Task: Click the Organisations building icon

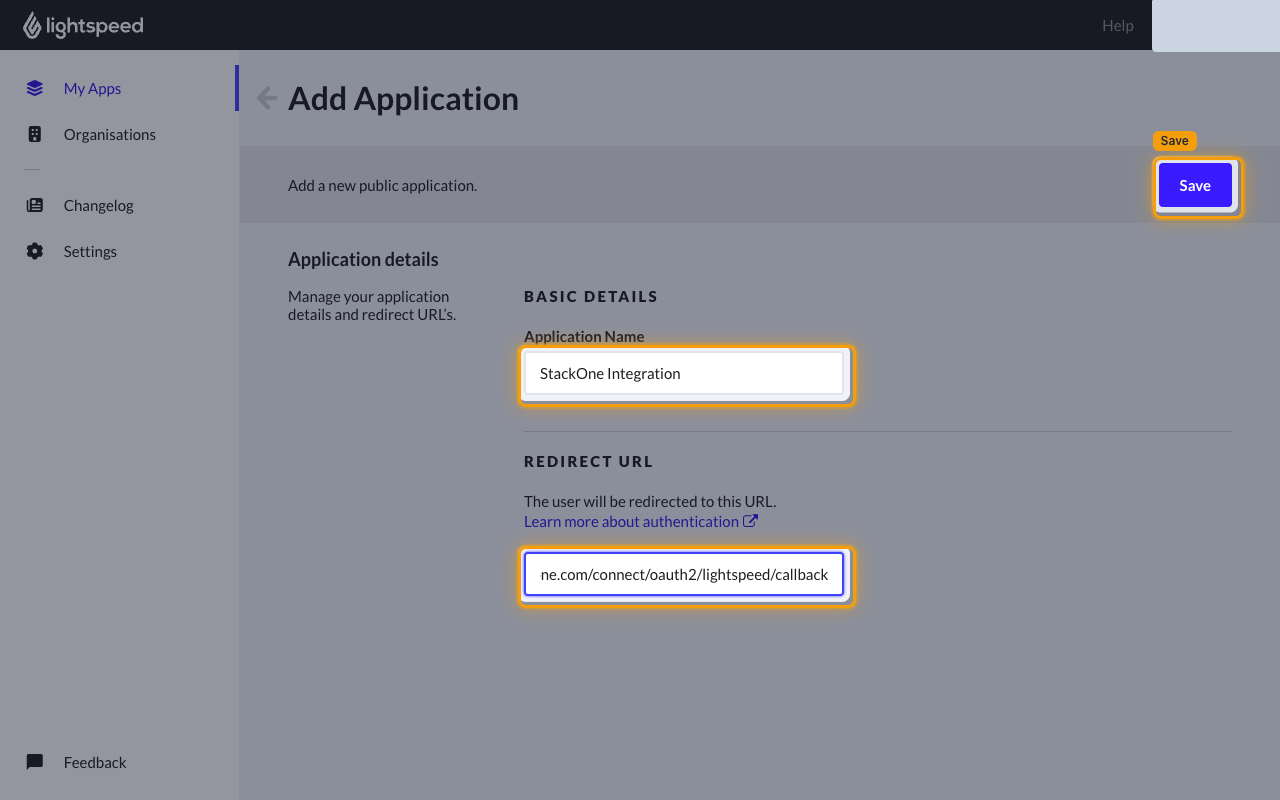Action: [35, 134]
